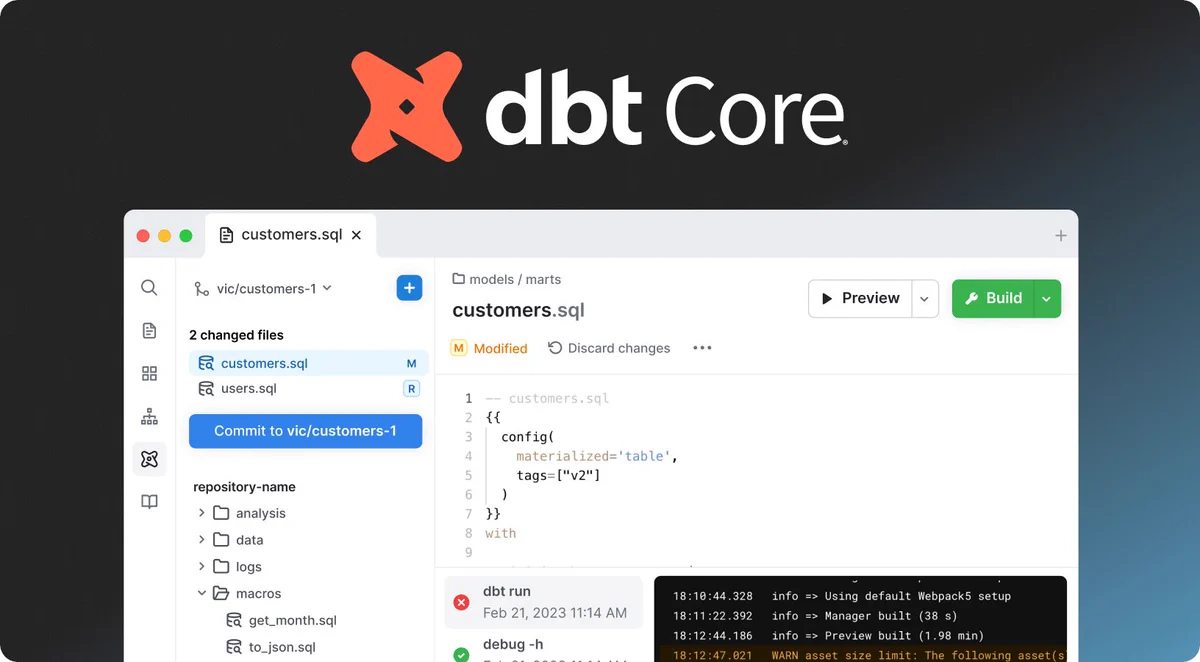Click the logs folder icon
The image size is (1200, 662).
pos(221,566)
